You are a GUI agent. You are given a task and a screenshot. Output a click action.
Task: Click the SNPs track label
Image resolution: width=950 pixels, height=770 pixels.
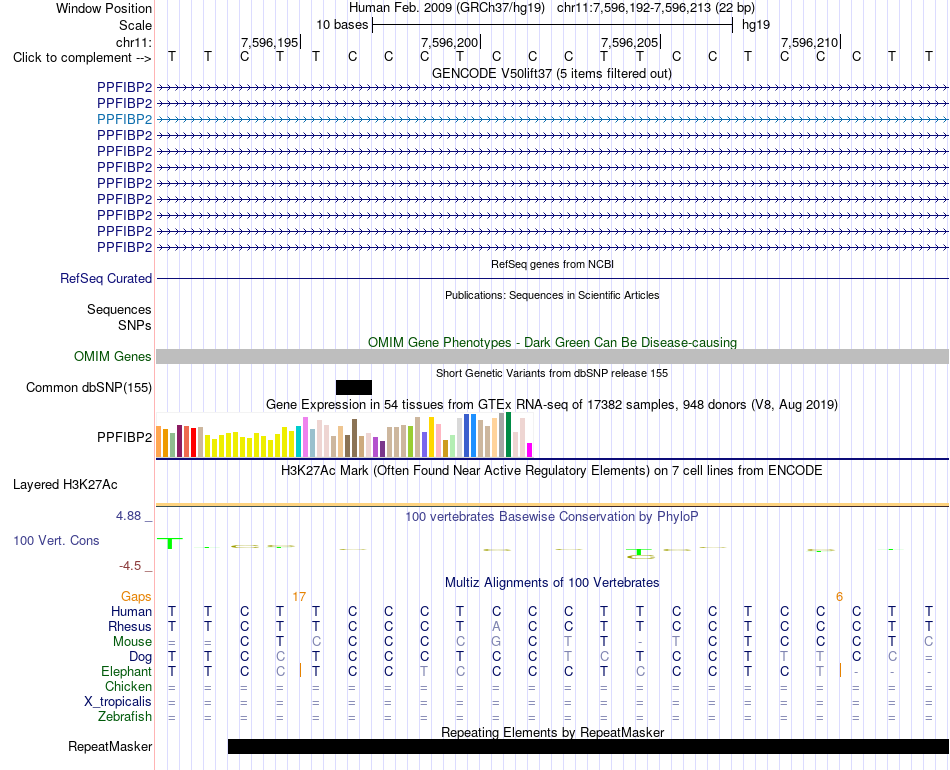click(135, 325)
